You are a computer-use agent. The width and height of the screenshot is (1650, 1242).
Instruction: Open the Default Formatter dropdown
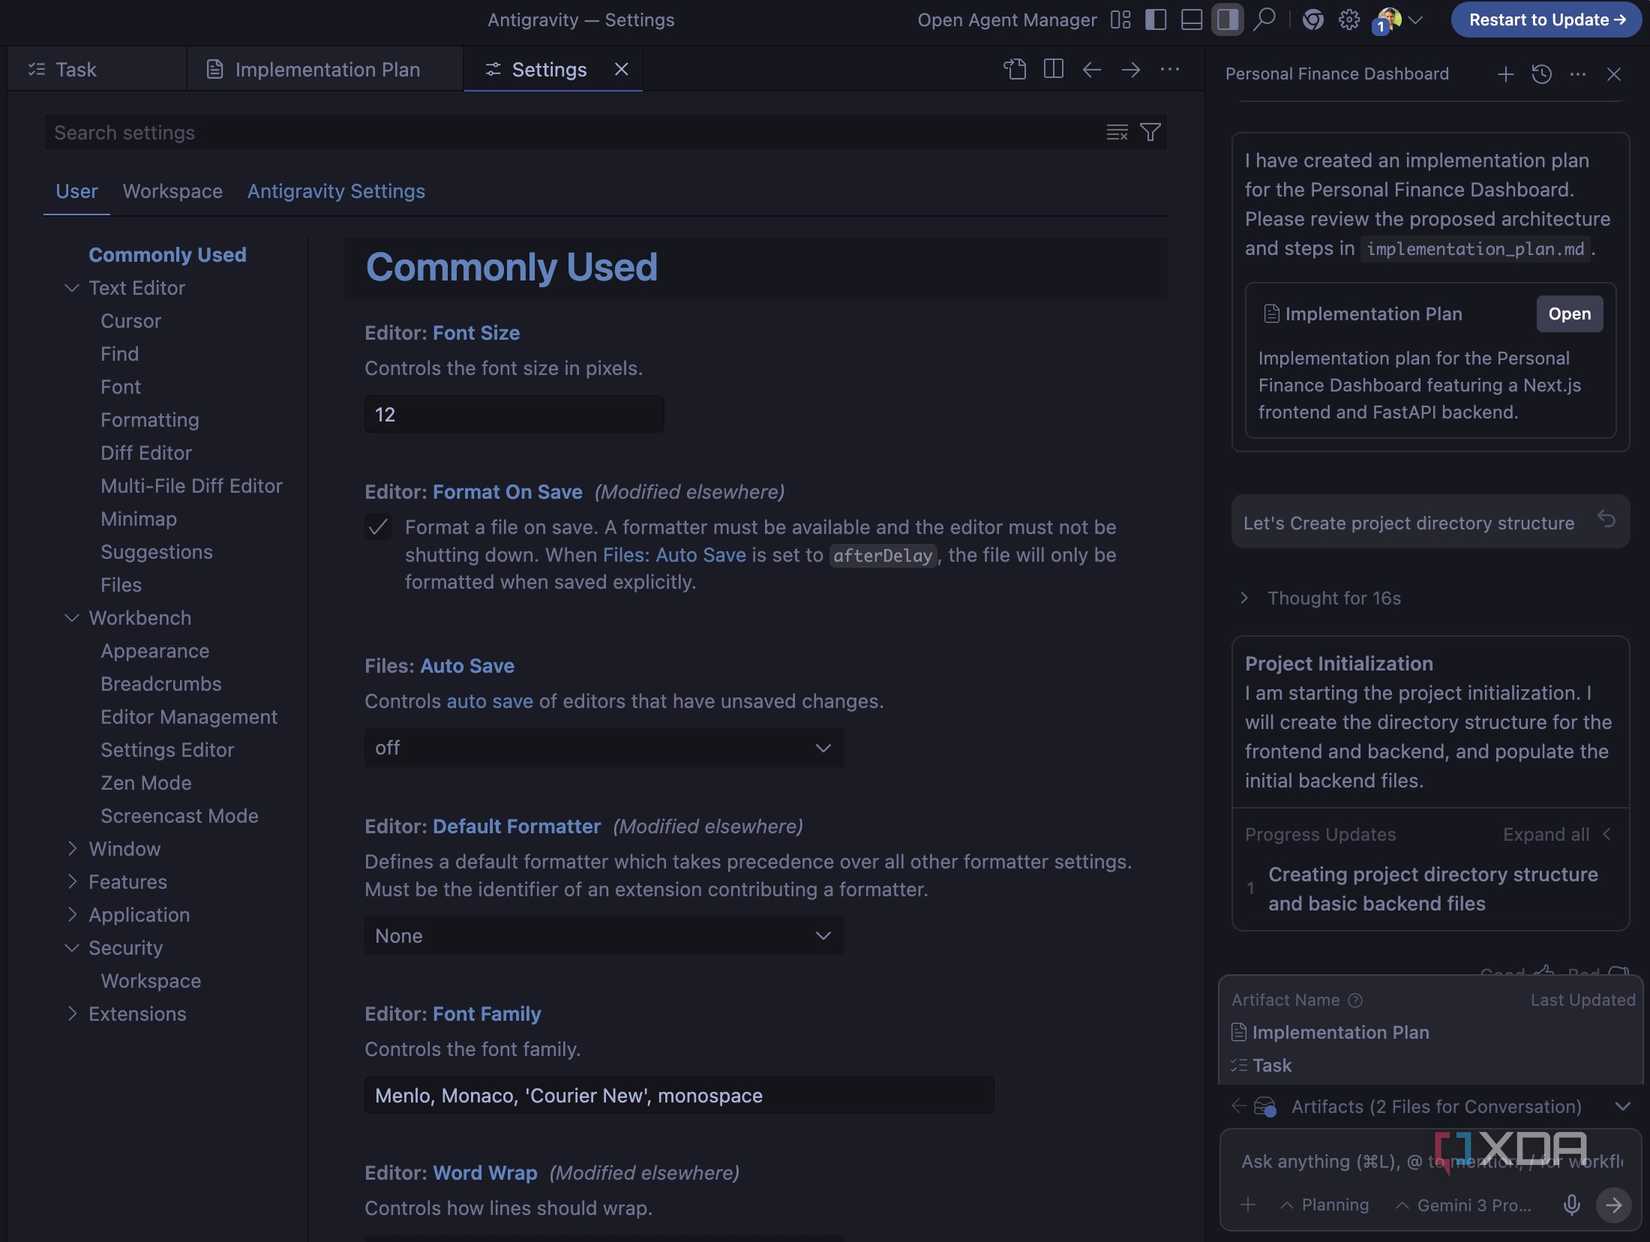pos(603,936)
